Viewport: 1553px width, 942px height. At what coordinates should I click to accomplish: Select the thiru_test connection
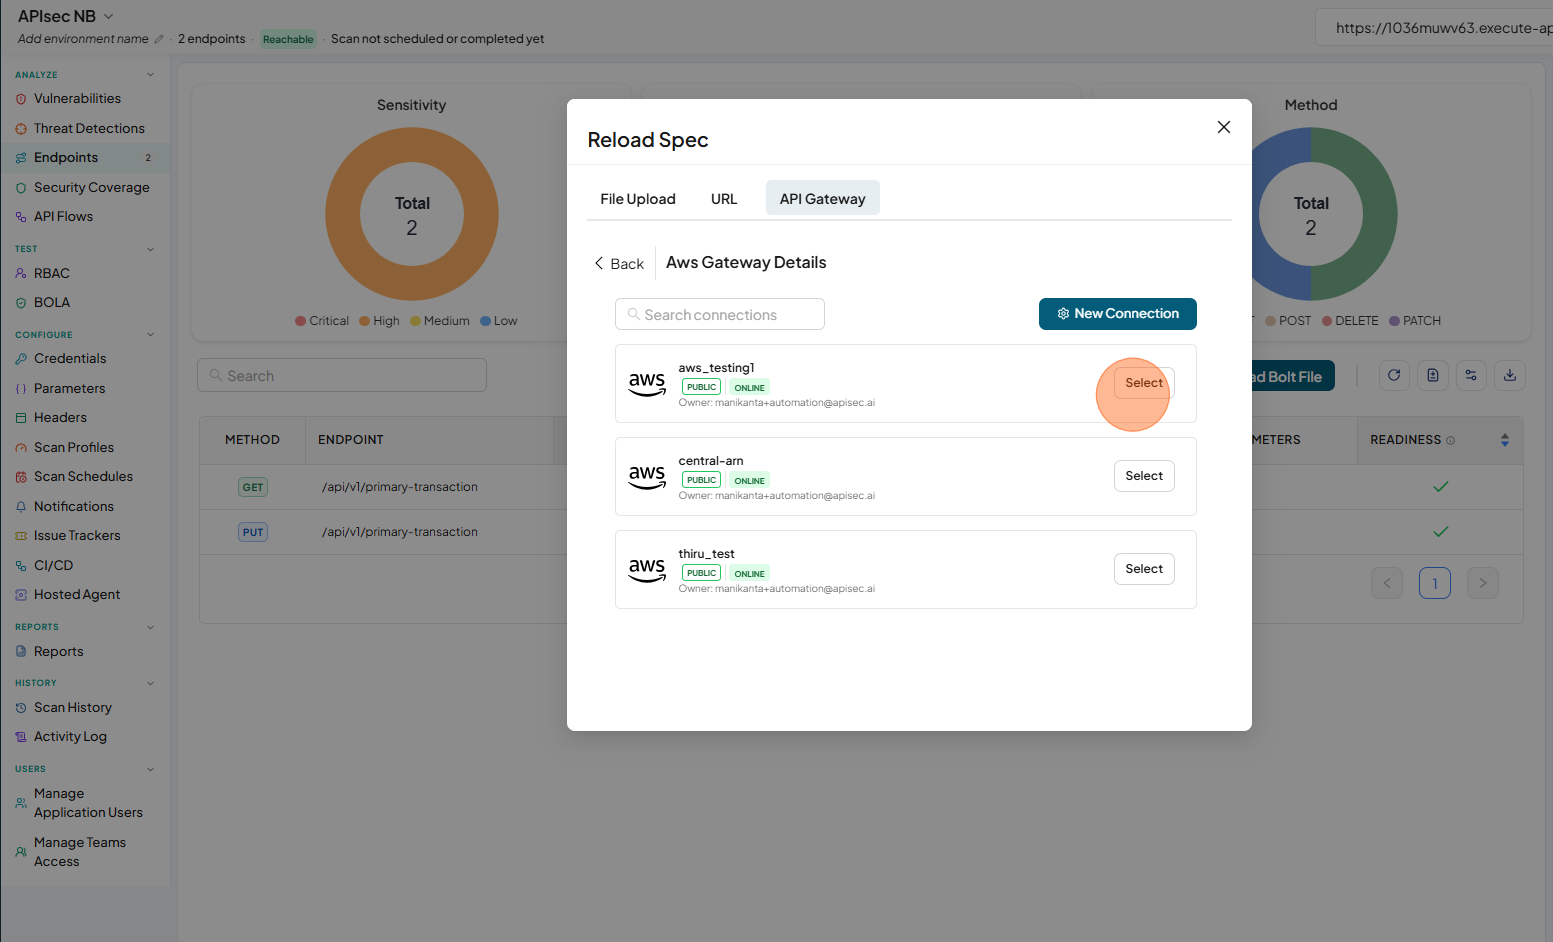1144,569
